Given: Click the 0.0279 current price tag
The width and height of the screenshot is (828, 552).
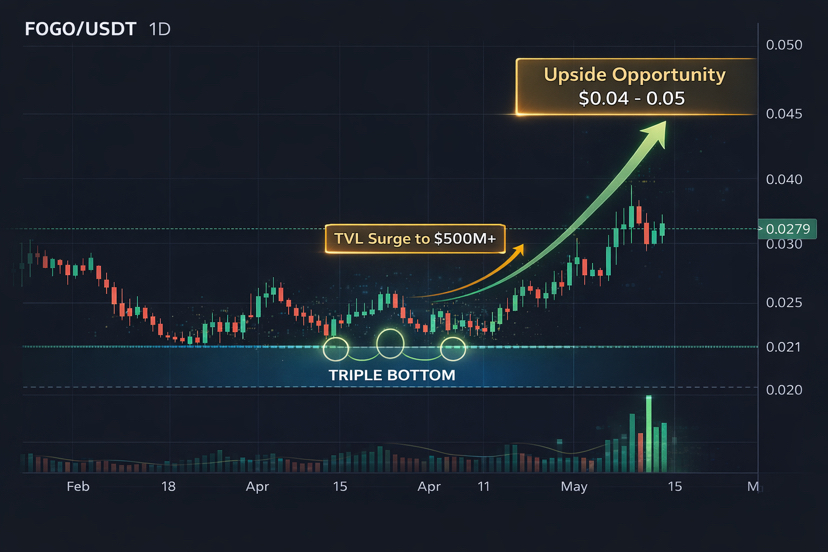Looking at the screenshot, I should coord(787,229).
